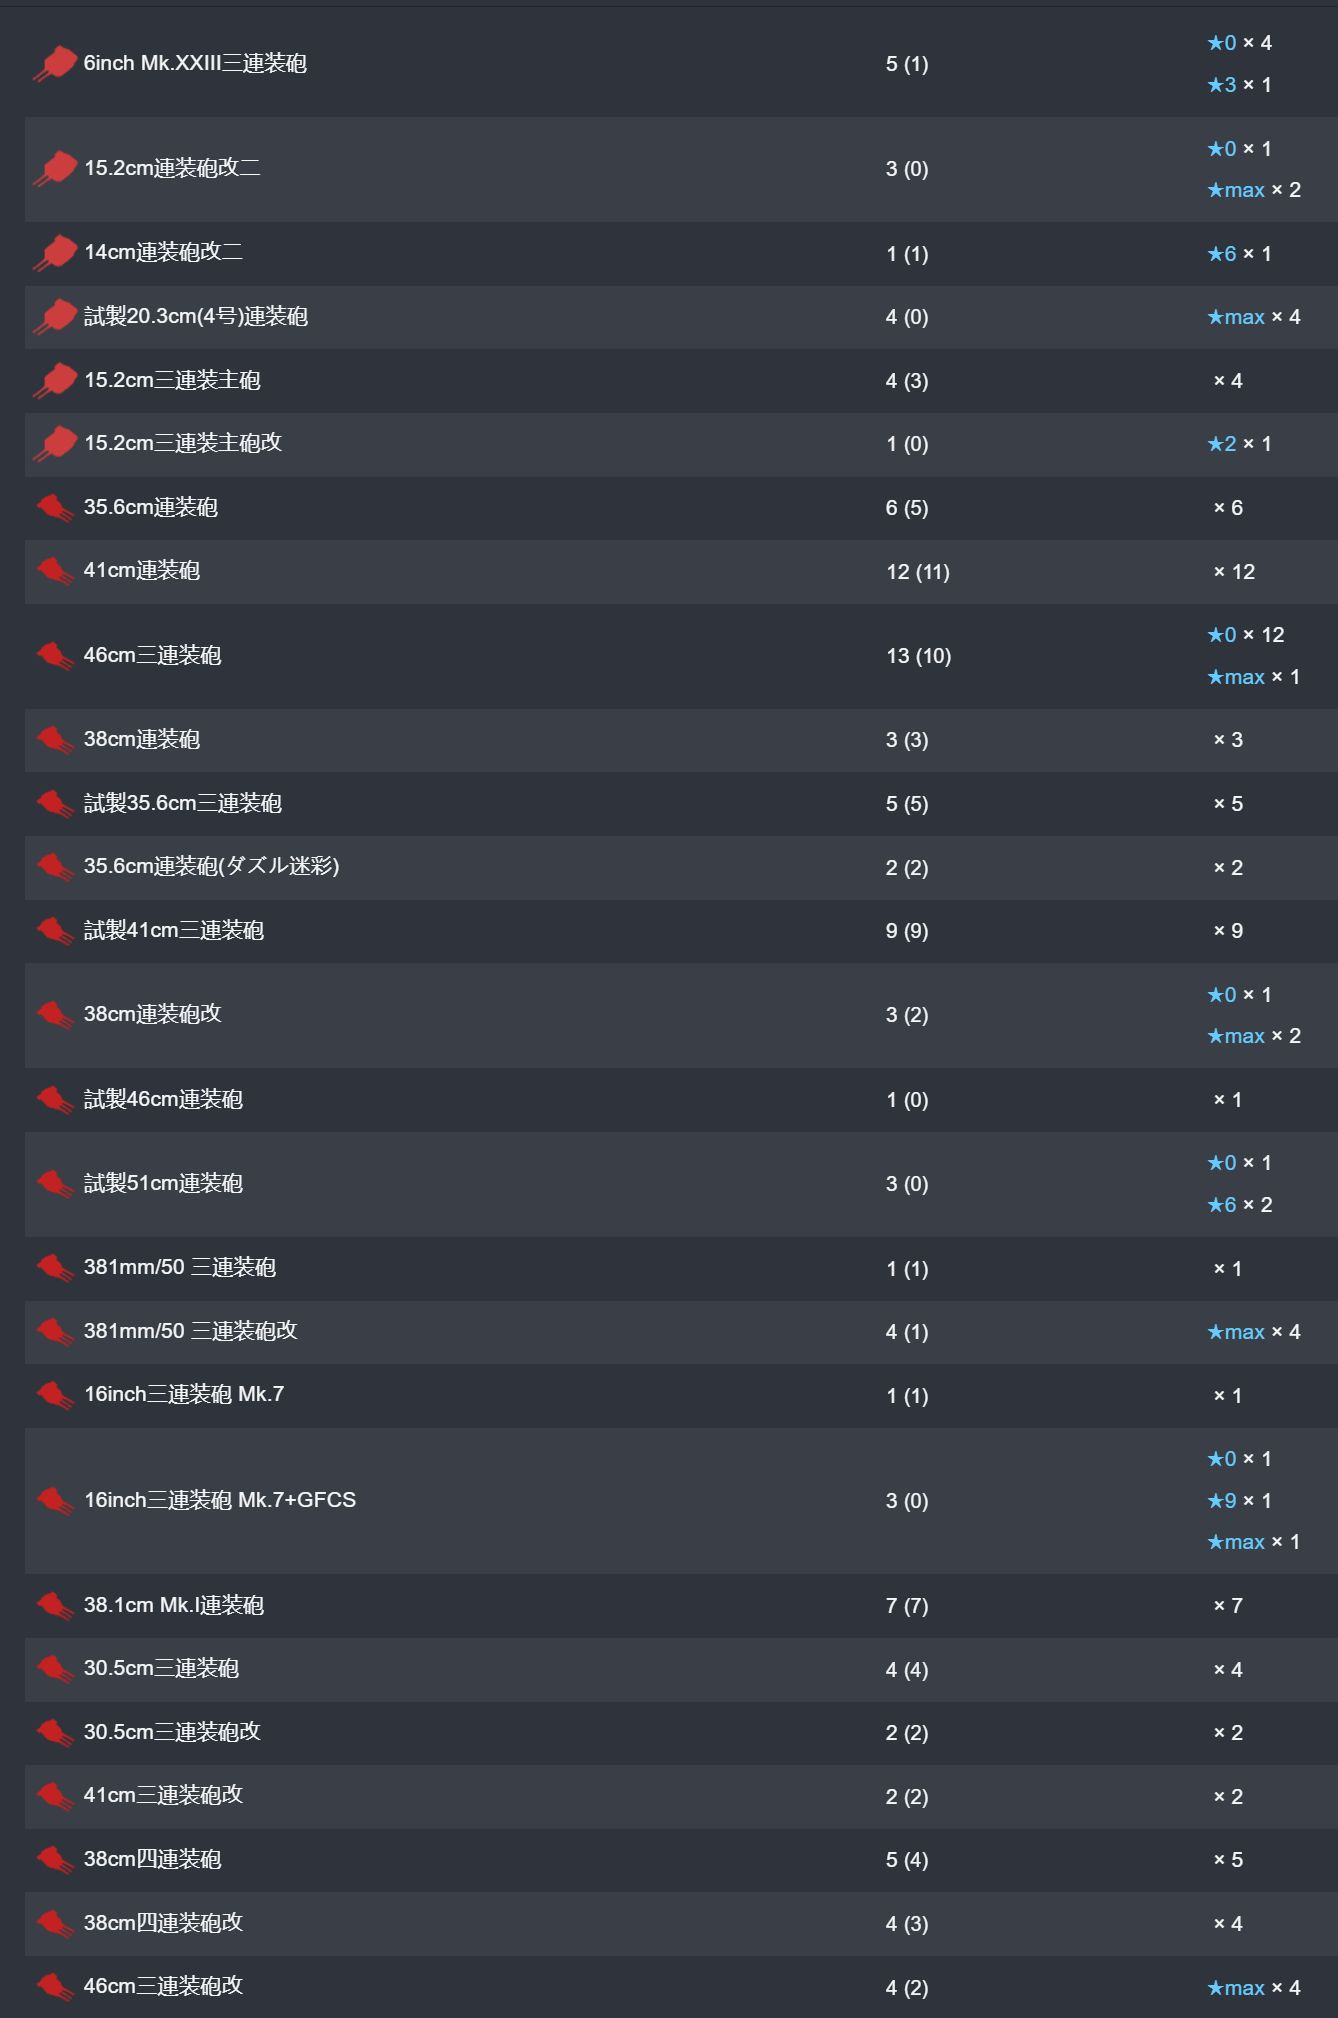
Task: Click the 試製51cm連装砲 gun icon
Action: point(55,1184)
